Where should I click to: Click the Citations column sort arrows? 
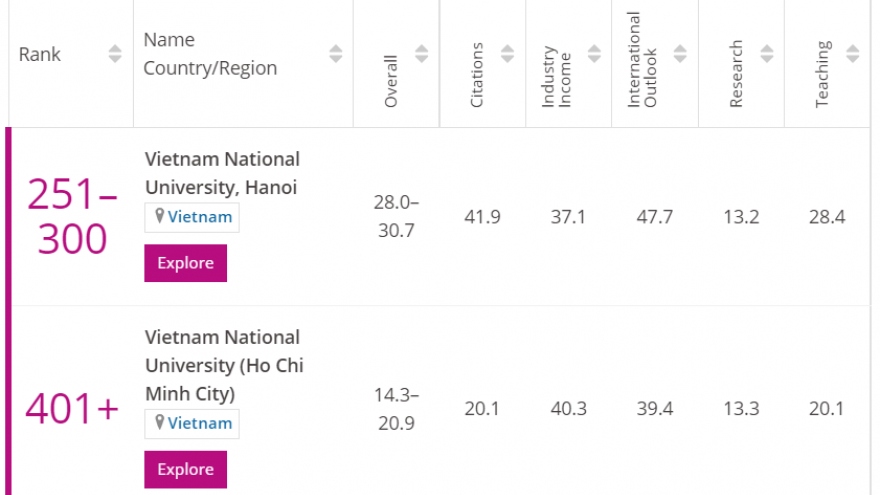(507, 54)
